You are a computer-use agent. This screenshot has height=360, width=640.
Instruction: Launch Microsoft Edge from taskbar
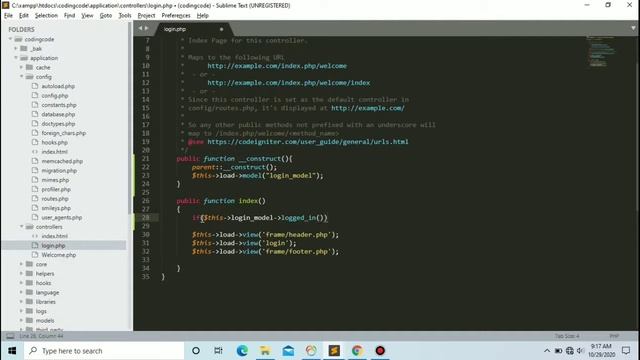click(x=242, y=351)
